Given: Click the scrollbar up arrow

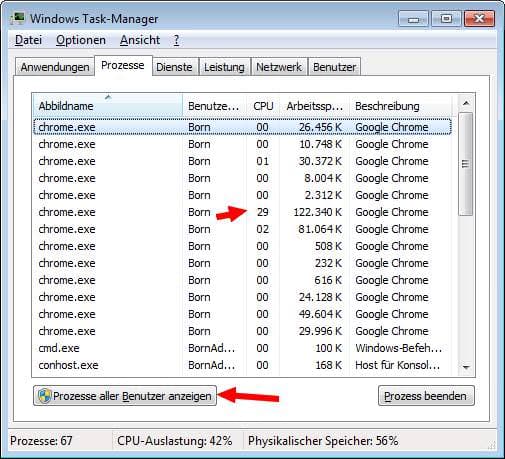Looking at the screenshot, I should pos(466,103).
